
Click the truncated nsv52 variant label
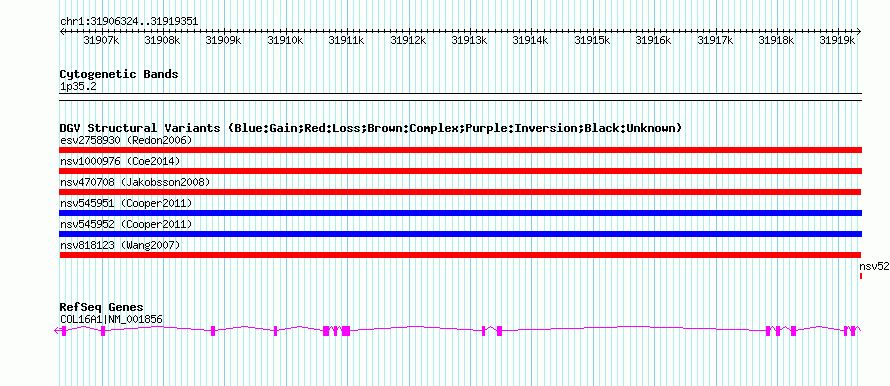pyautogui.click(x=874, y=266)
